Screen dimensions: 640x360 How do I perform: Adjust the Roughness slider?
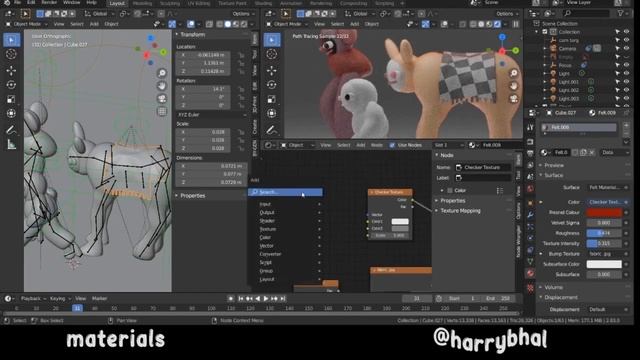click(604, 233)
